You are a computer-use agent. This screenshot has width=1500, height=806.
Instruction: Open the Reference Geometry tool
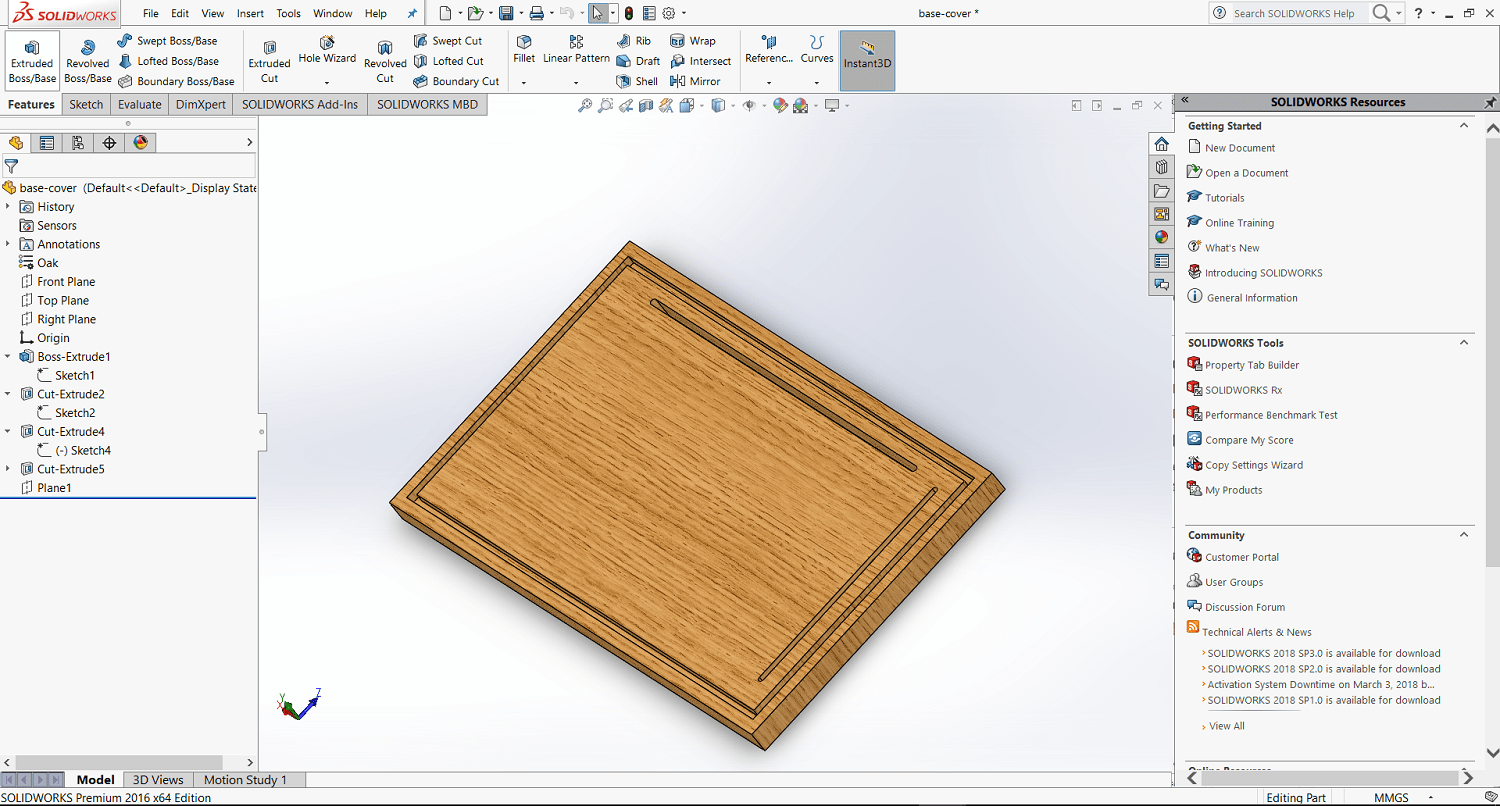(x=769, y=50)
